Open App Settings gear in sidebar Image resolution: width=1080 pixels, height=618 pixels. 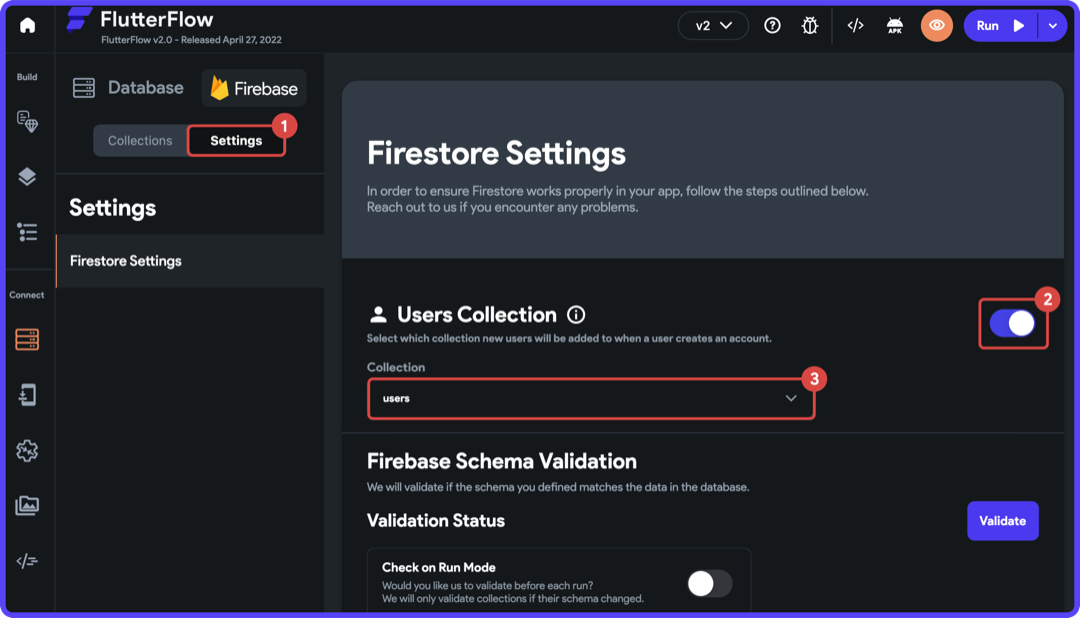[x=27, y=451]
